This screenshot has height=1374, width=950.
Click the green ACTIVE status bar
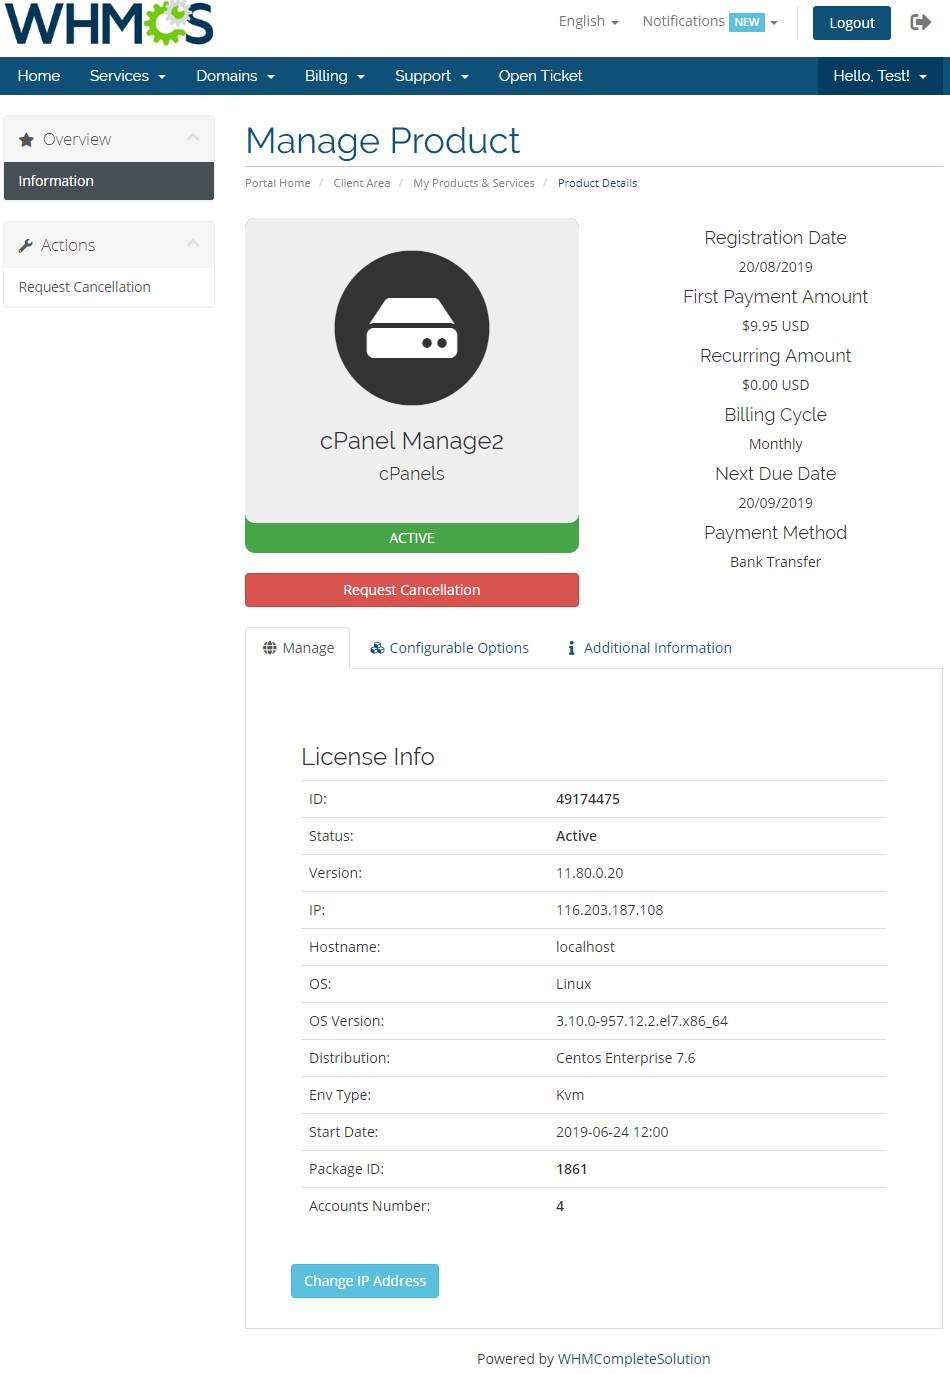pyautogui.click(x=412, y=538)
